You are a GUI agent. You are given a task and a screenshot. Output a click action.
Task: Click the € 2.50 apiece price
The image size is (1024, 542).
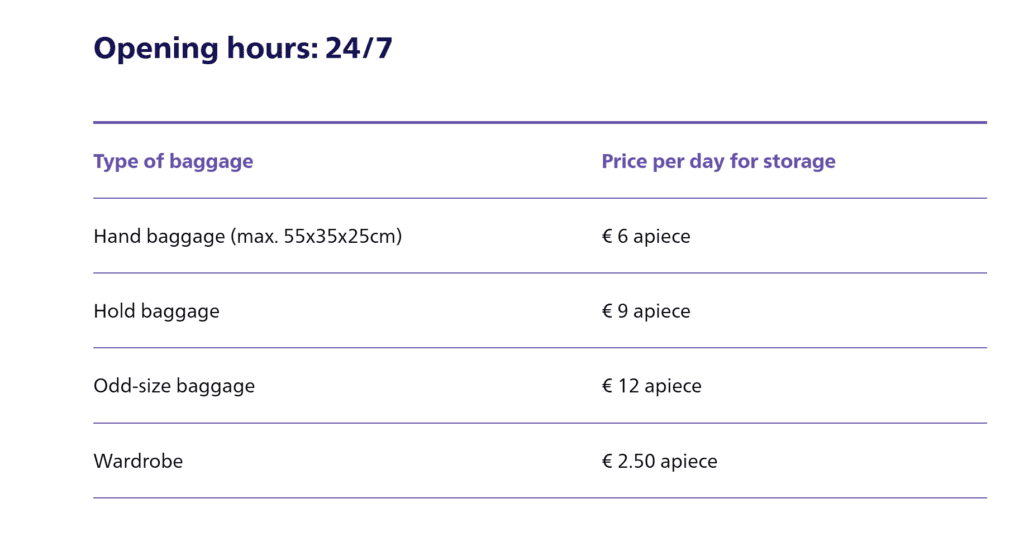(x=659, y=461)
